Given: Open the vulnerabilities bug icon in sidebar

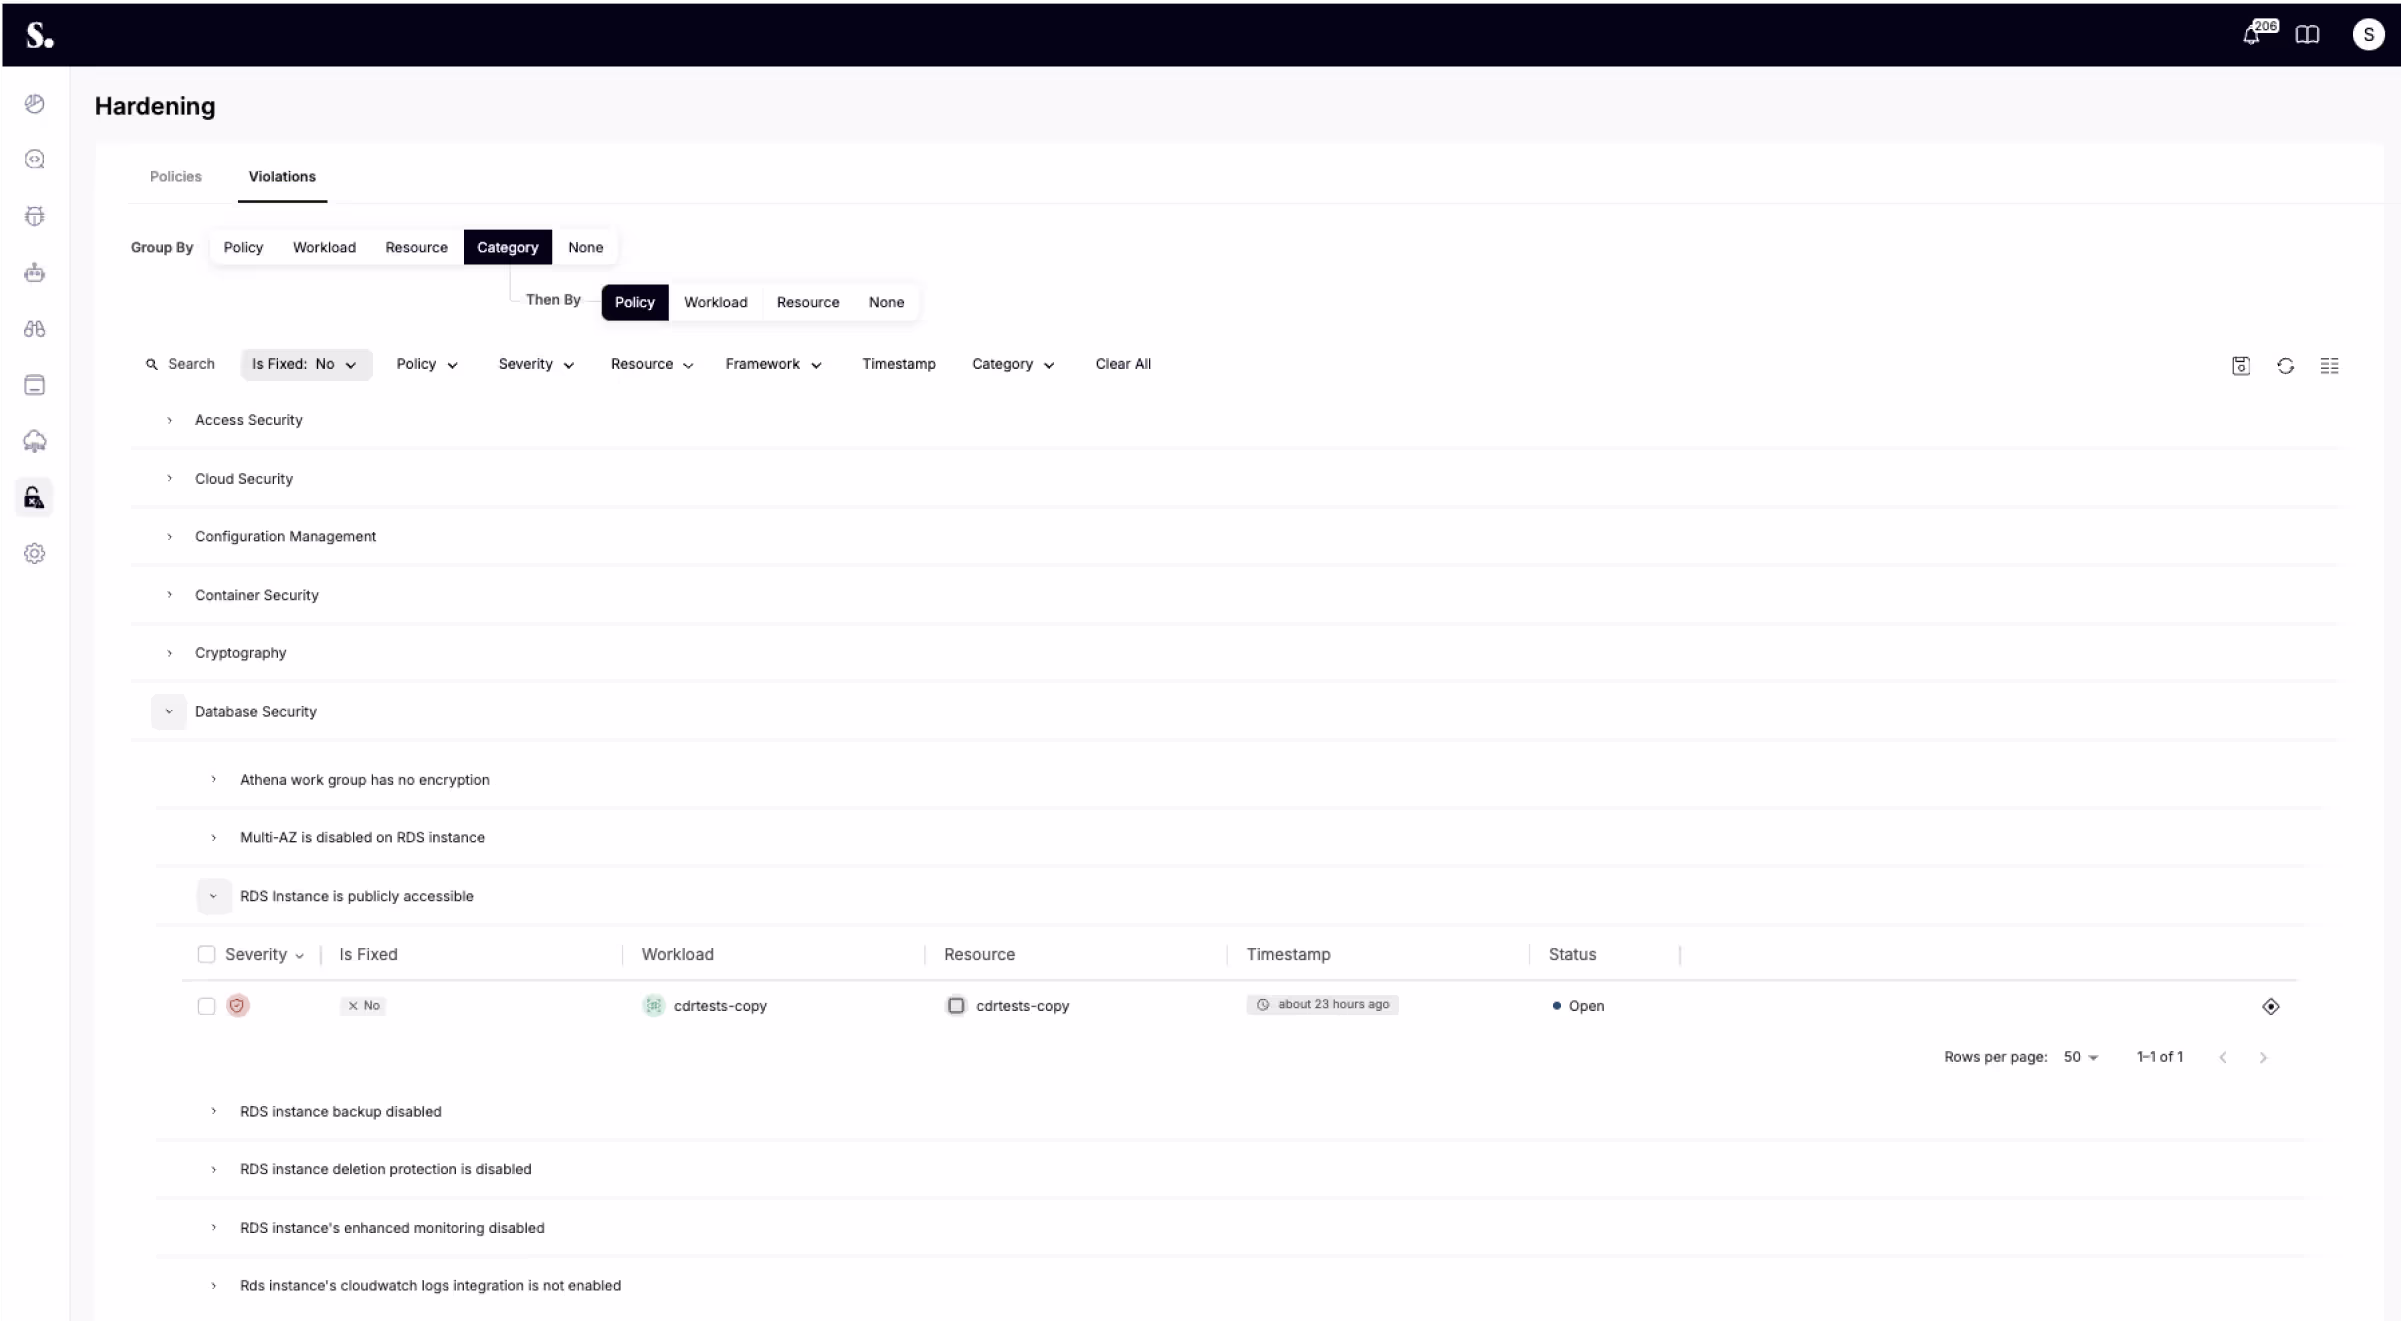Looking at the screenshot, I should [x=35, y=215].
